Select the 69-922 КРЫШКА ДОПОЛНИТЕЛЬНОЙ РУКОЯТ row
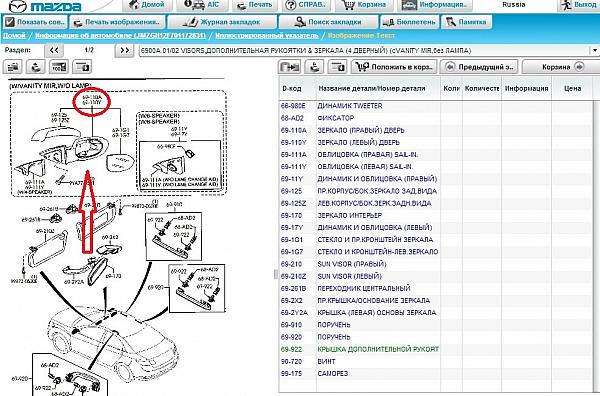 (436, 349)
